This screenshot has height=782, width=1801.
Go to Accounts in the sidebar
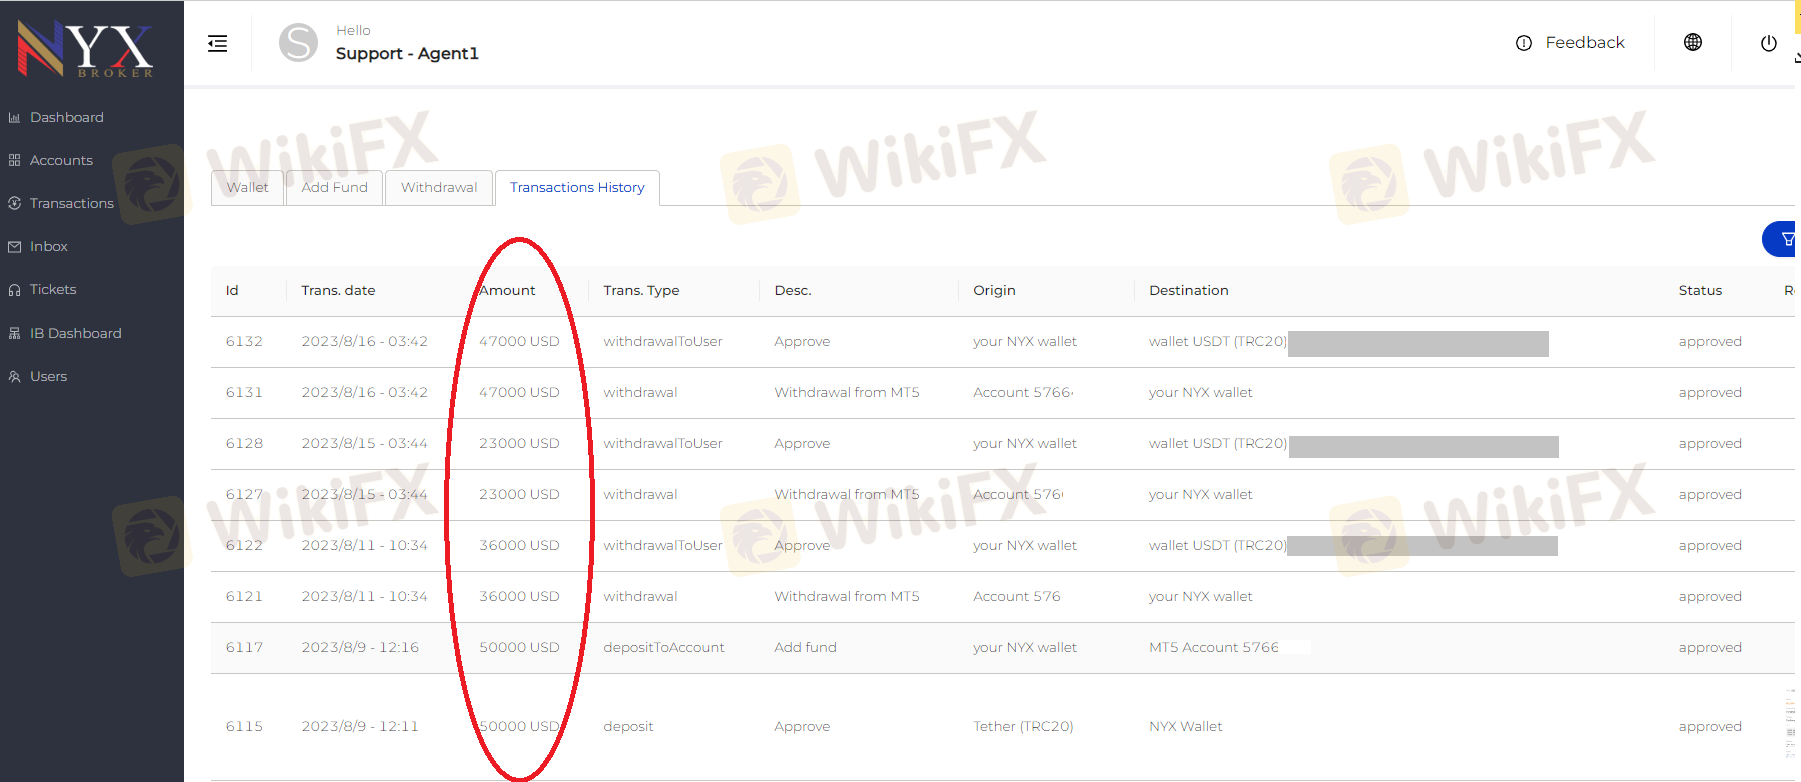[61, 160]
